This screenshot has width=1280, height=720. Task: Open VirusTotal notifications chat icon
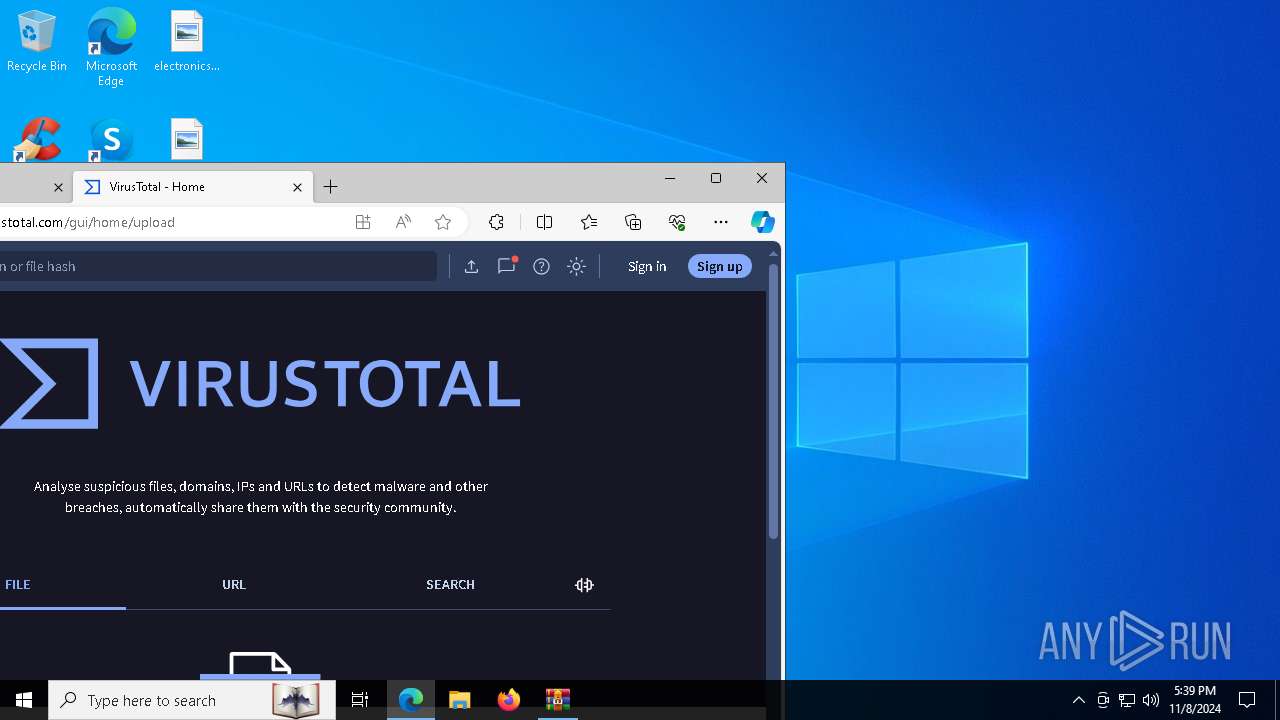tap(507, 265)
